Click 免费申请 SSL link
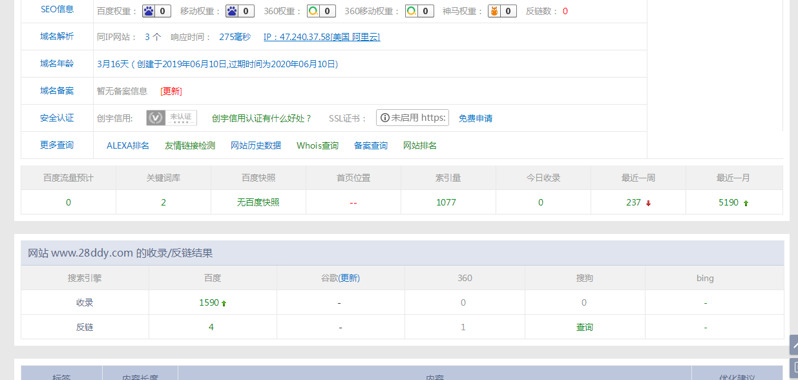This screenshot has width=798, height=380. coord(475,119)
